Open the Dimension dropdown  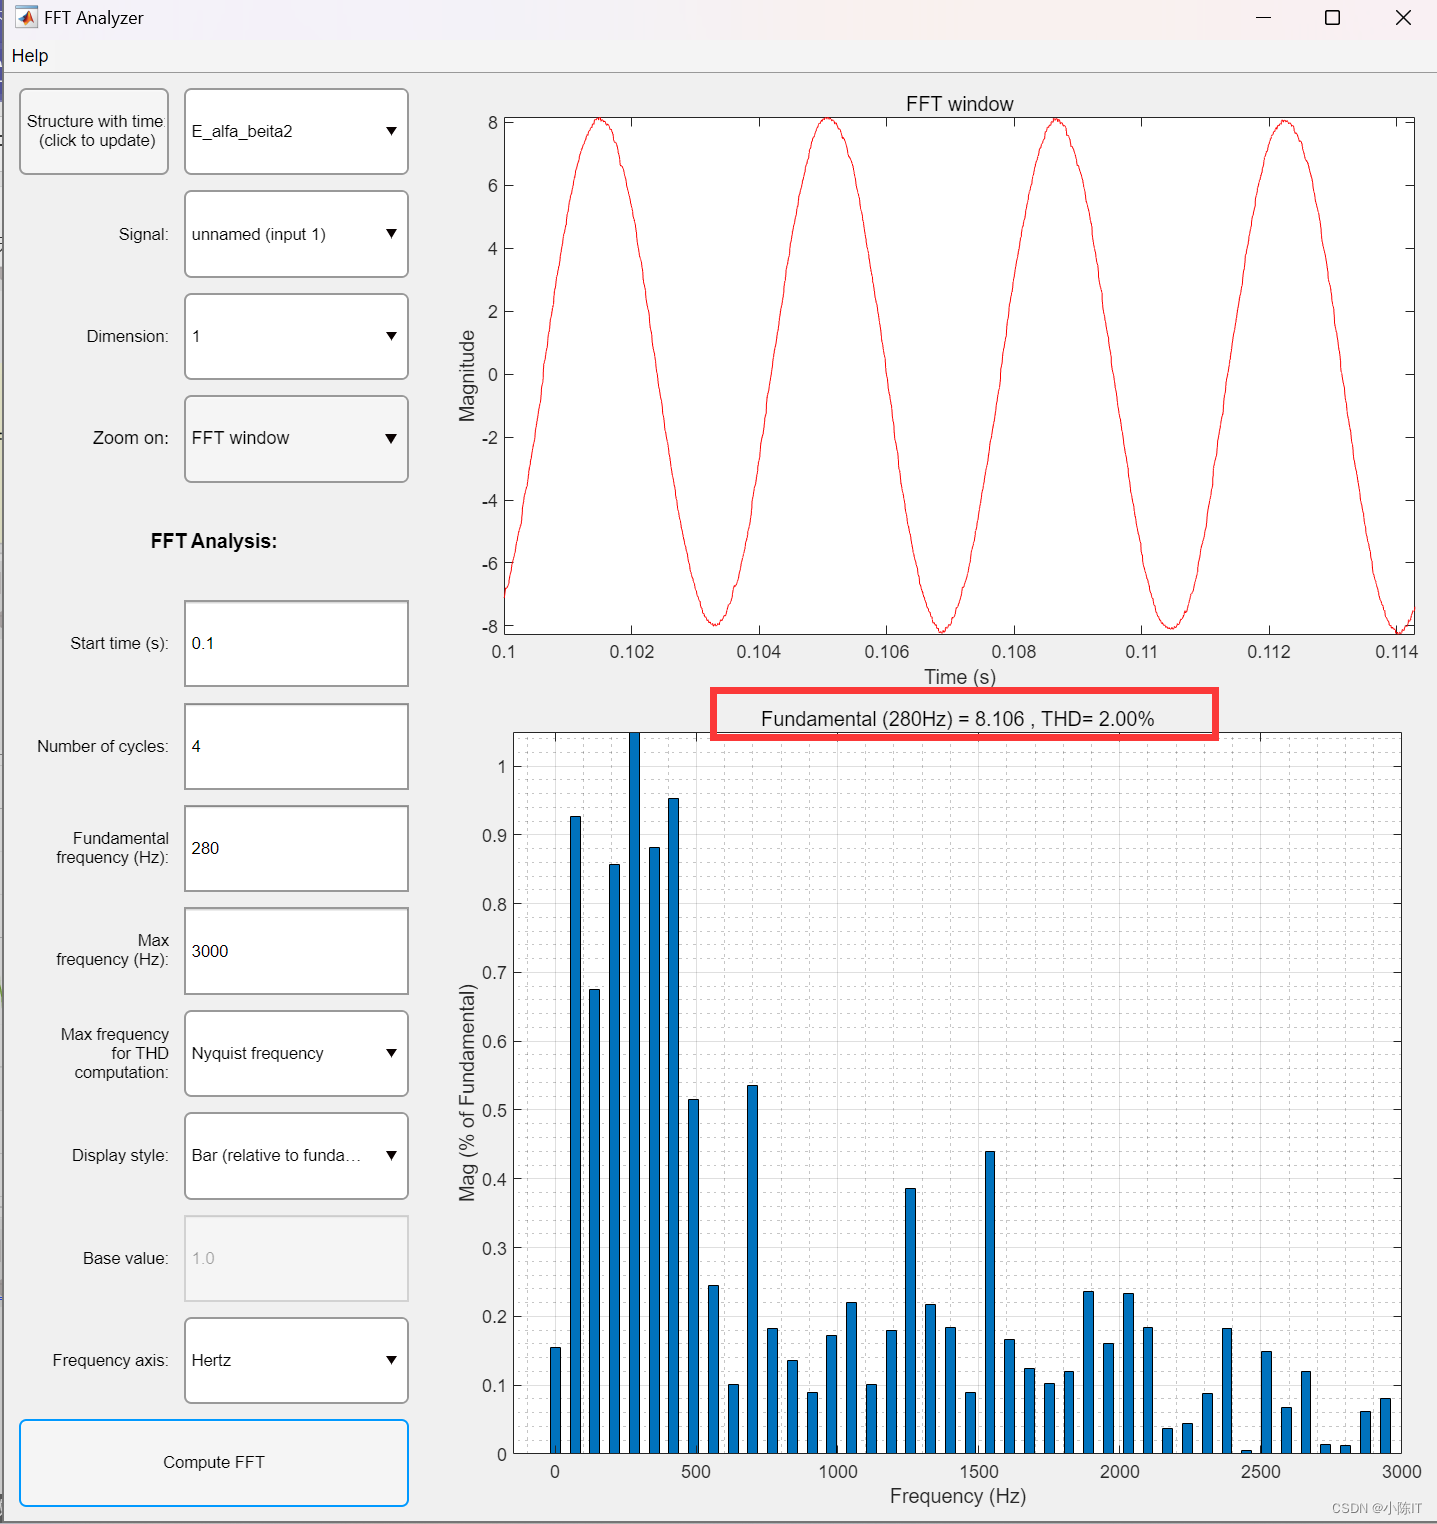[x=296, y=336]
